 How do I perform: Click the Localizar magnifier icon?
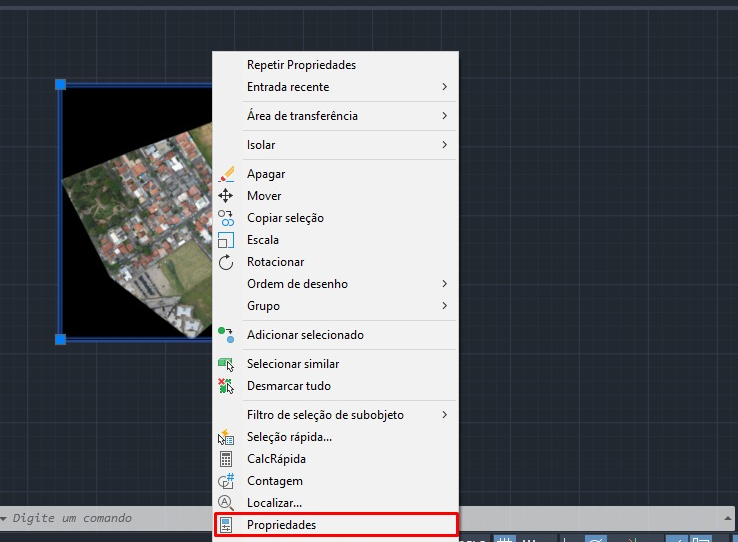pos(226,503)
